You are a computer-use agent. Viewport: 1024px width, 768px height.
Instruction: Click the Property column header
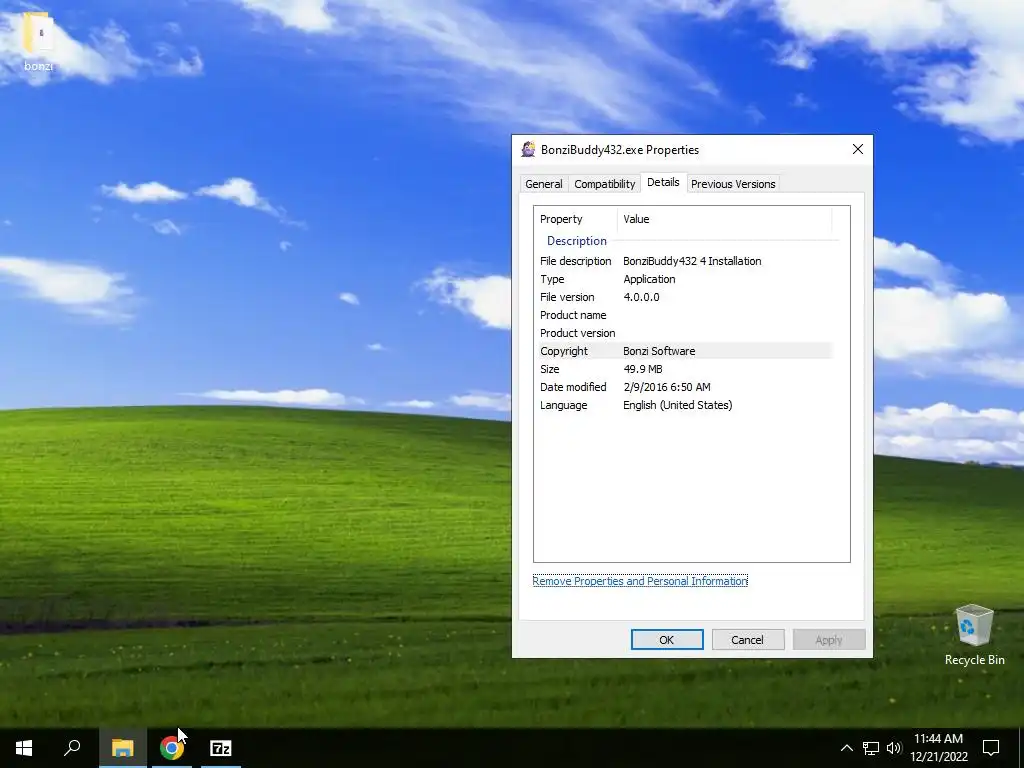(x=575, y=219)
